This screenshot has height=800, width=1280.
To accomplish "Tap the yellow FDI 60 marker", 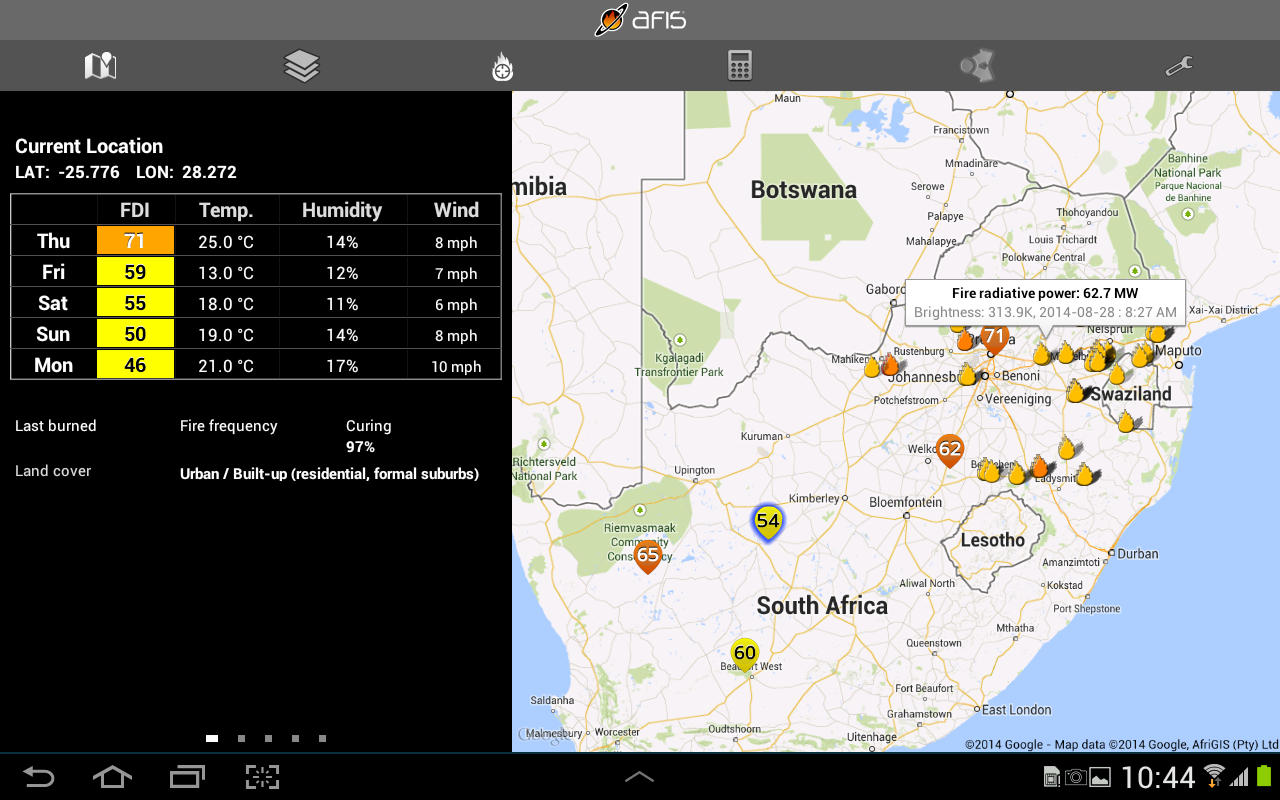I will coord(744,654).
